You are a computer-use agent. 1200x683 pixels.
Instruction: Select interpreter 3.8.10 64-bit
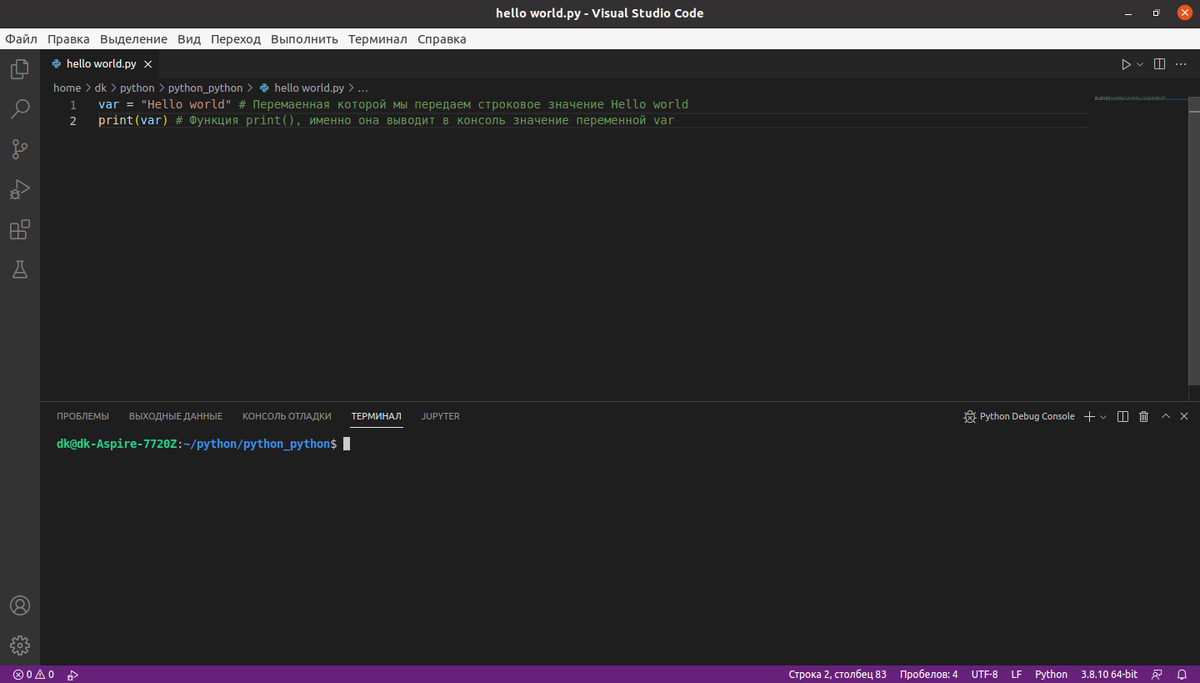pyautogui.click(x=1111, y=674)
